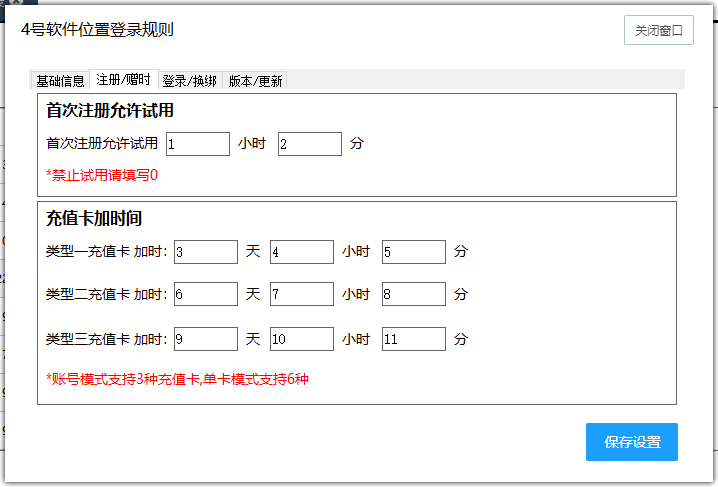Switch to the 基础信息 tab
Image resolution: width=718 pixels, height=487 pixels.
(x=60, y=81)
